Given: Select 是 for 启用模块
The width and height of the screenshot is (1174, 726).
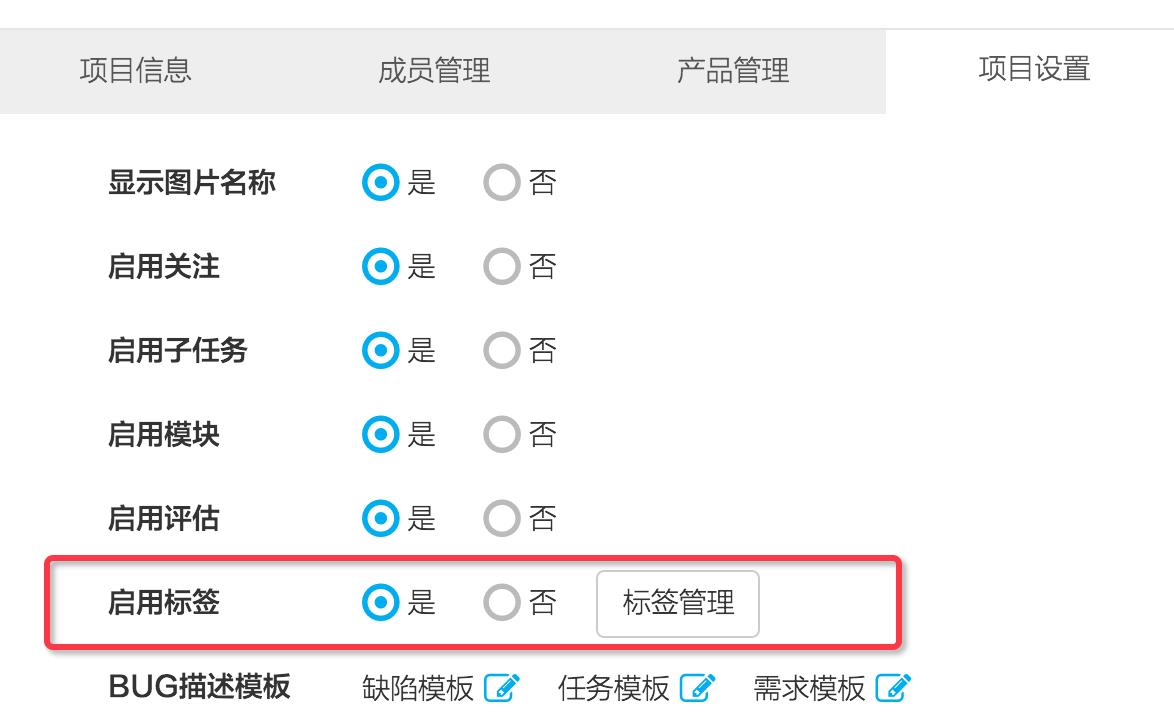Looking at the screenshot, I should (x=380, y=433).
